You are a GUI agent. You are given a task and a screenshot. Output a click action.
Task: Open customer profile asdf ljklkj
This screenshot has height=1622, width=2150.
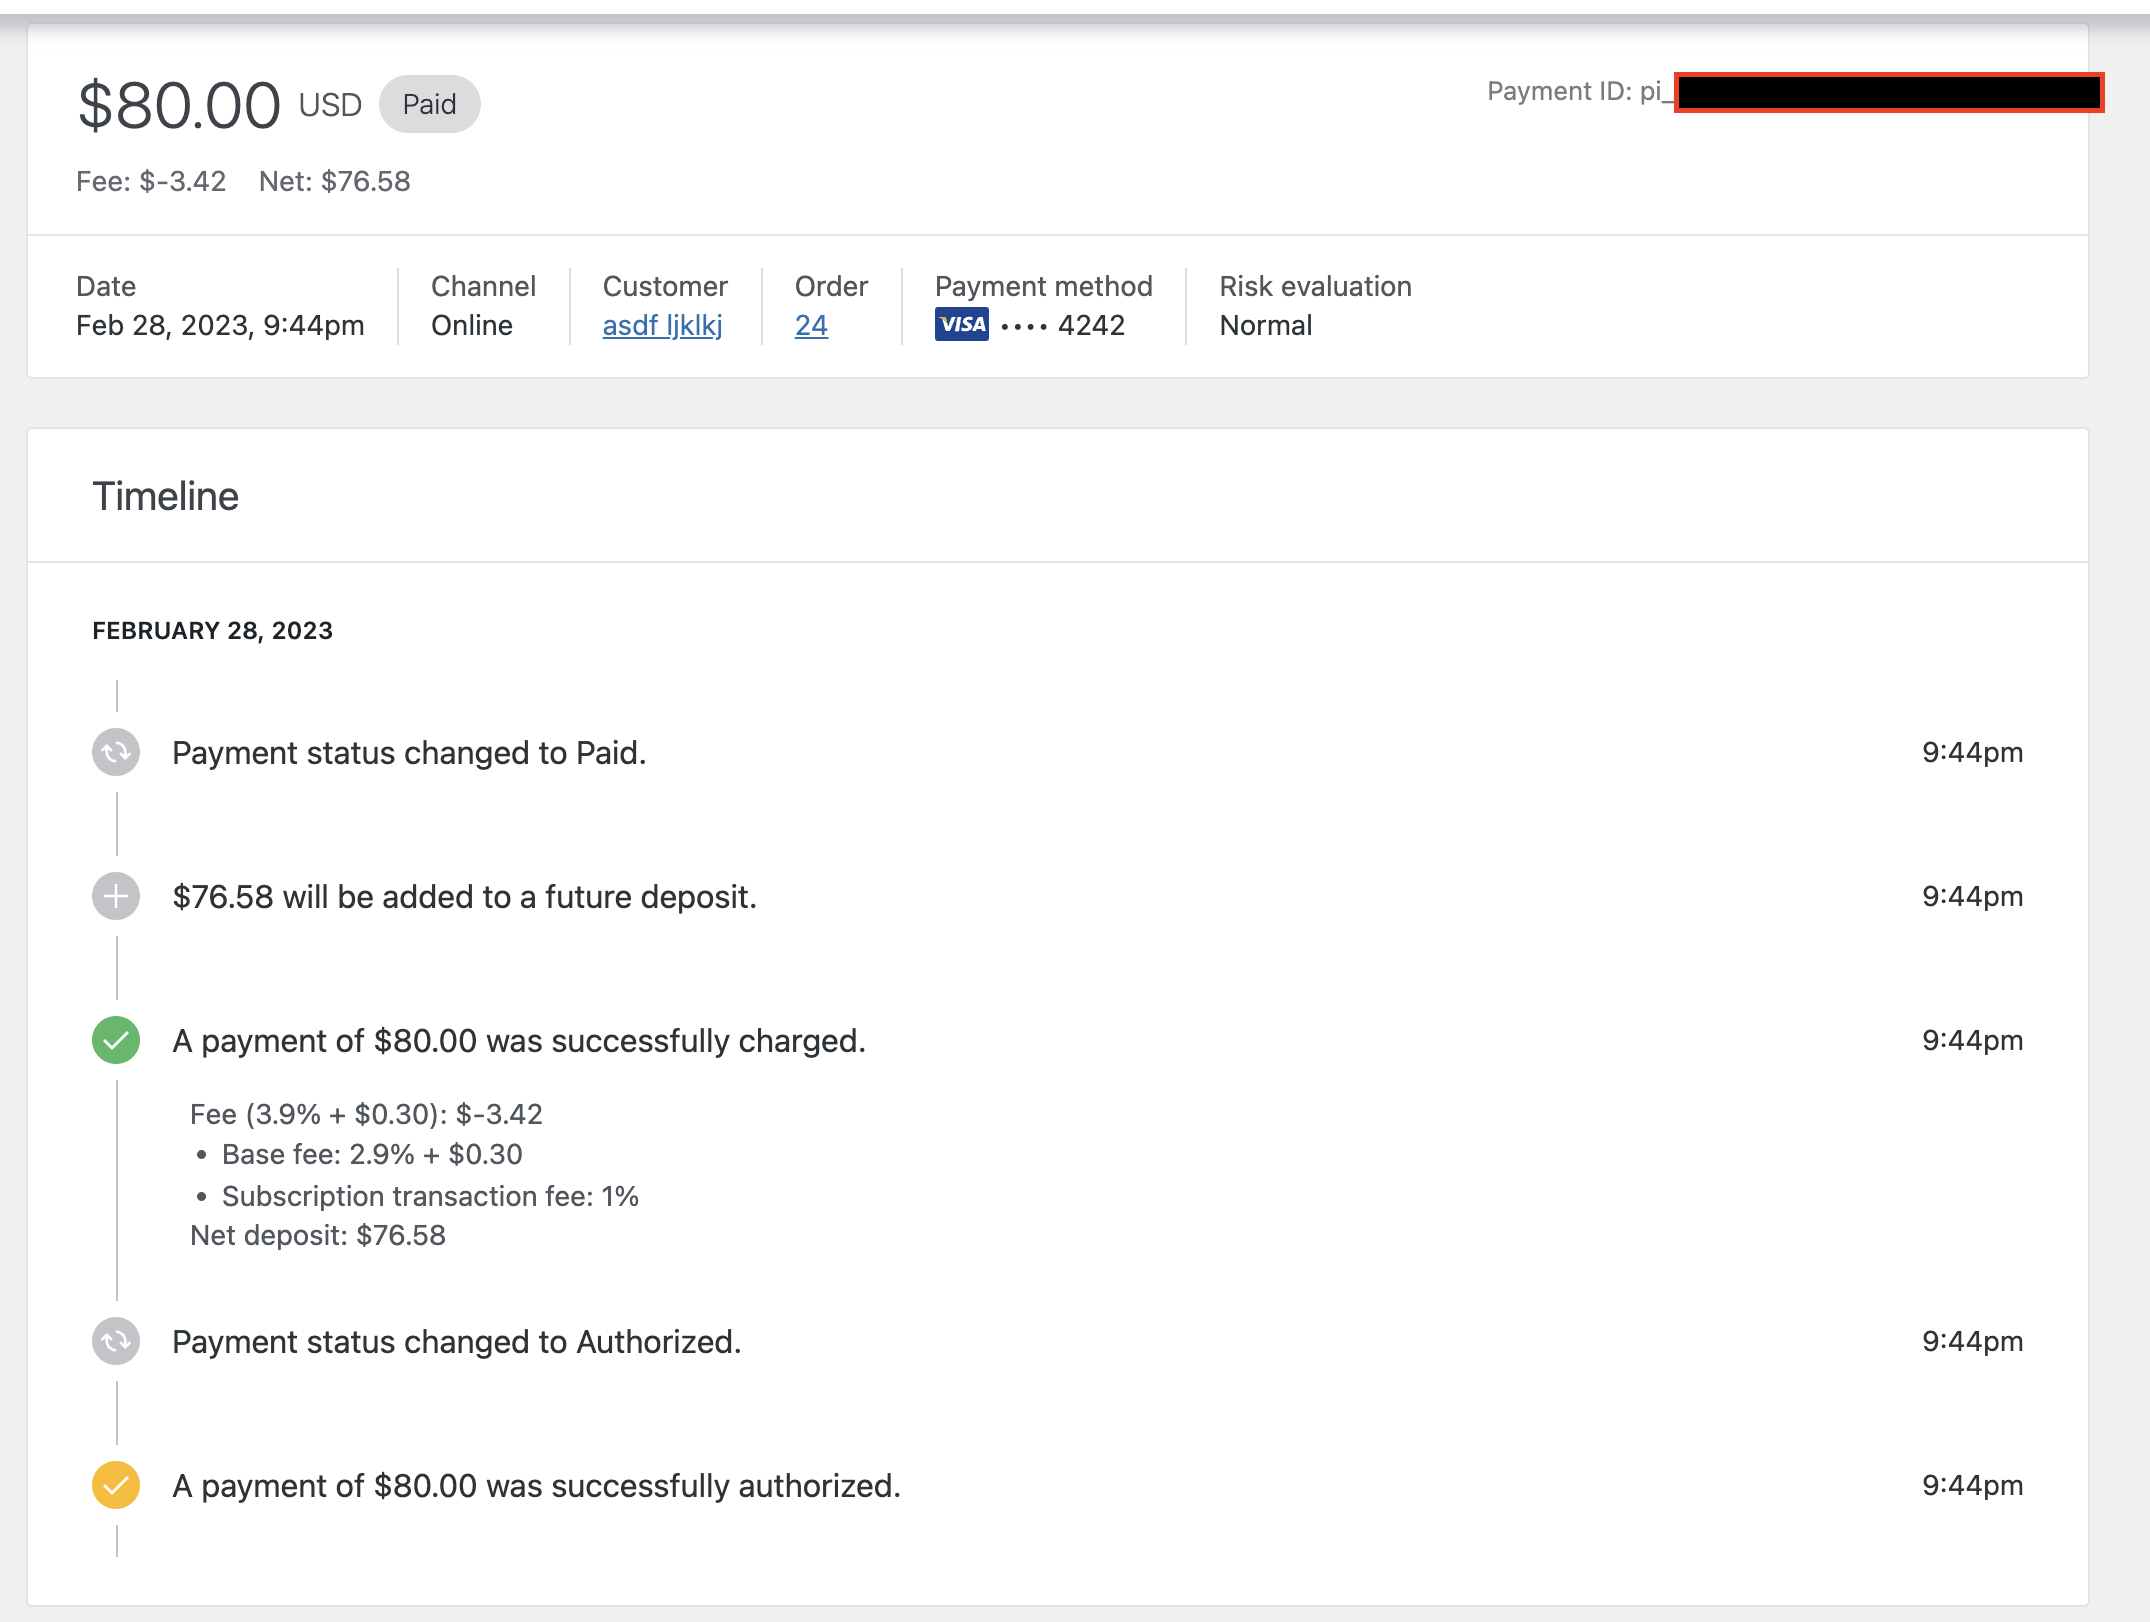[663, 325]
